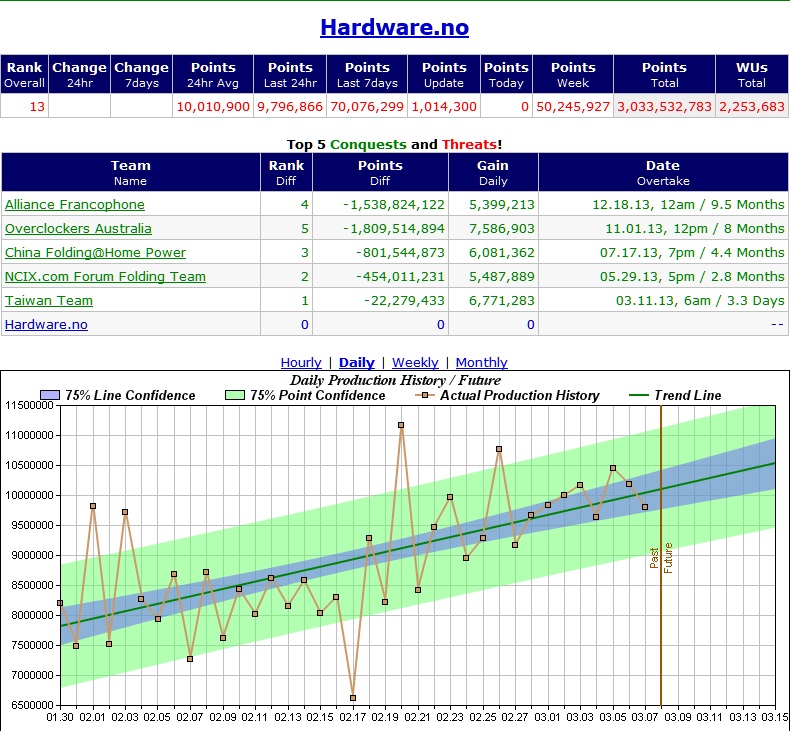This screenshot has height=731, width=790.
Task: Click the Date Overtake column header
Action: click(663, 172)
